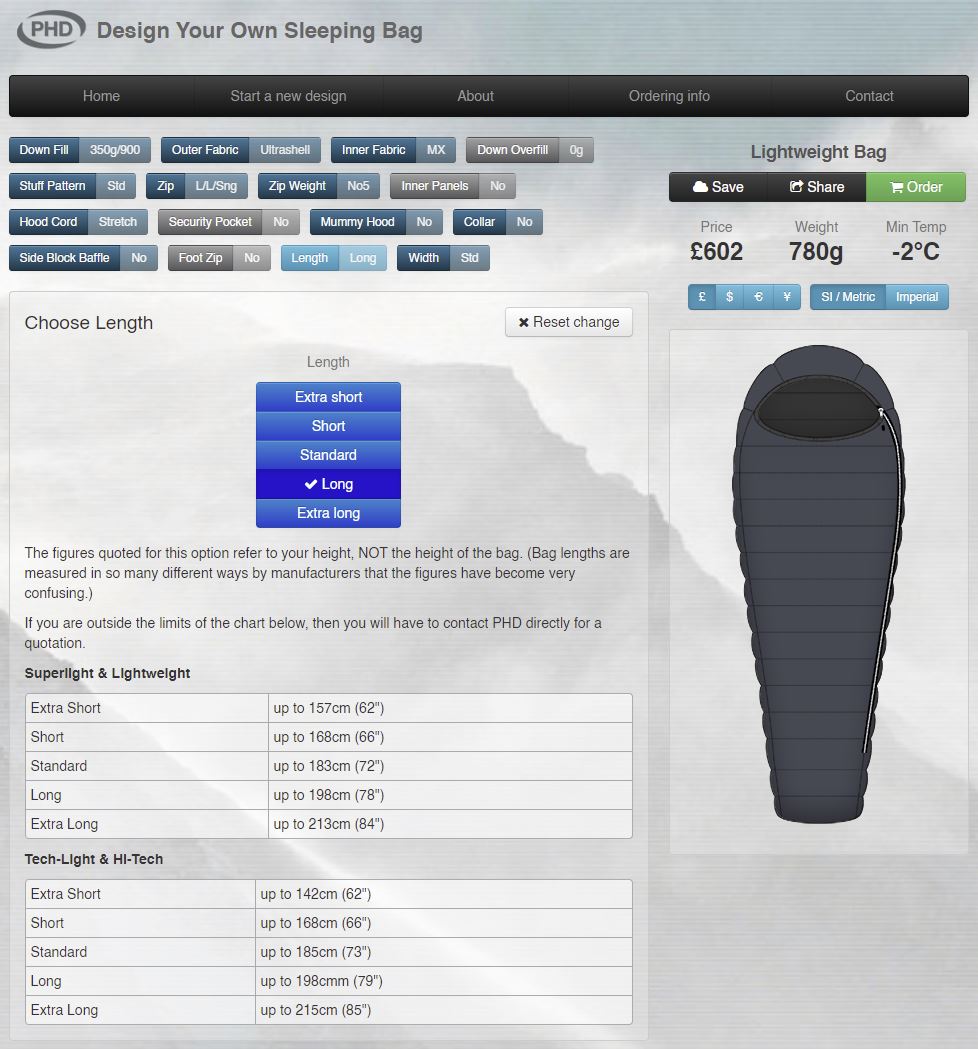This screenshot has height=1049, width=978.
Task: Choose Short length option
Action: click(x=328, y=425)
